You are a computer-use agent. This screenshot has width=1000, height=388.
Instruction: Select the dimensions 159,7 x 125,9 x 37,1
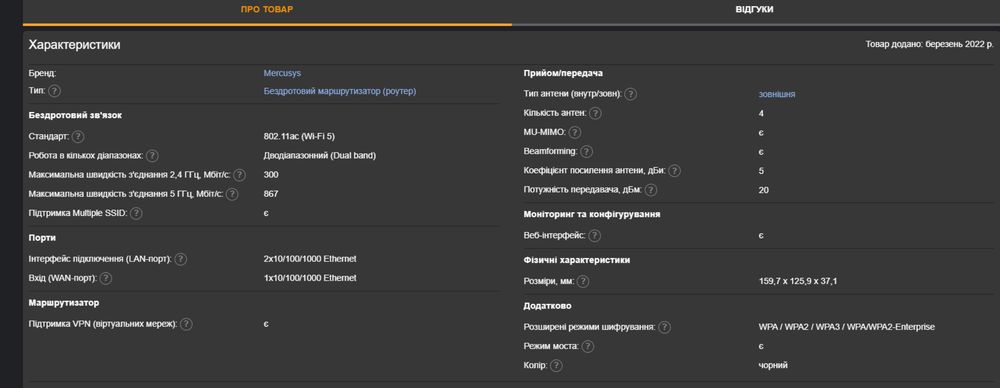798,281
